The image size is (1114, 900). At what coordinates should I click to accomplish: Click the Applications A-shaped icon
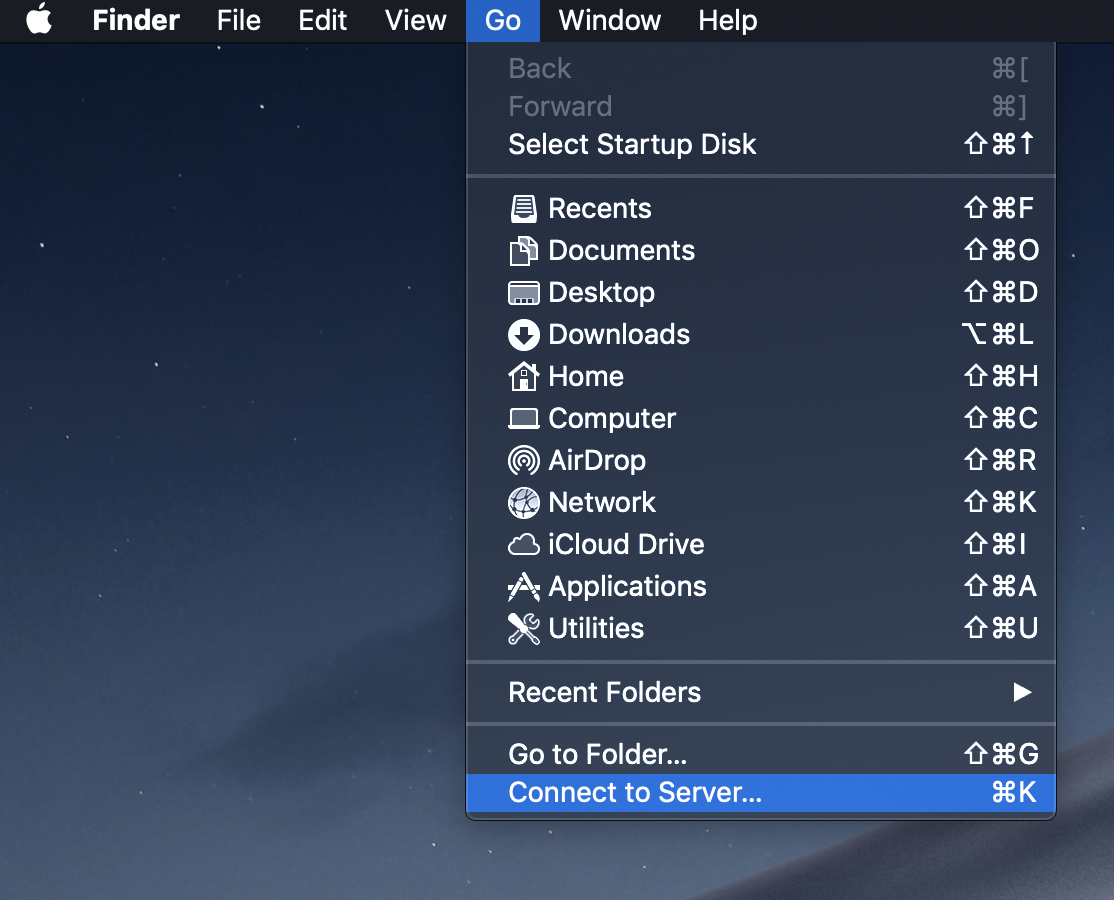524,587
